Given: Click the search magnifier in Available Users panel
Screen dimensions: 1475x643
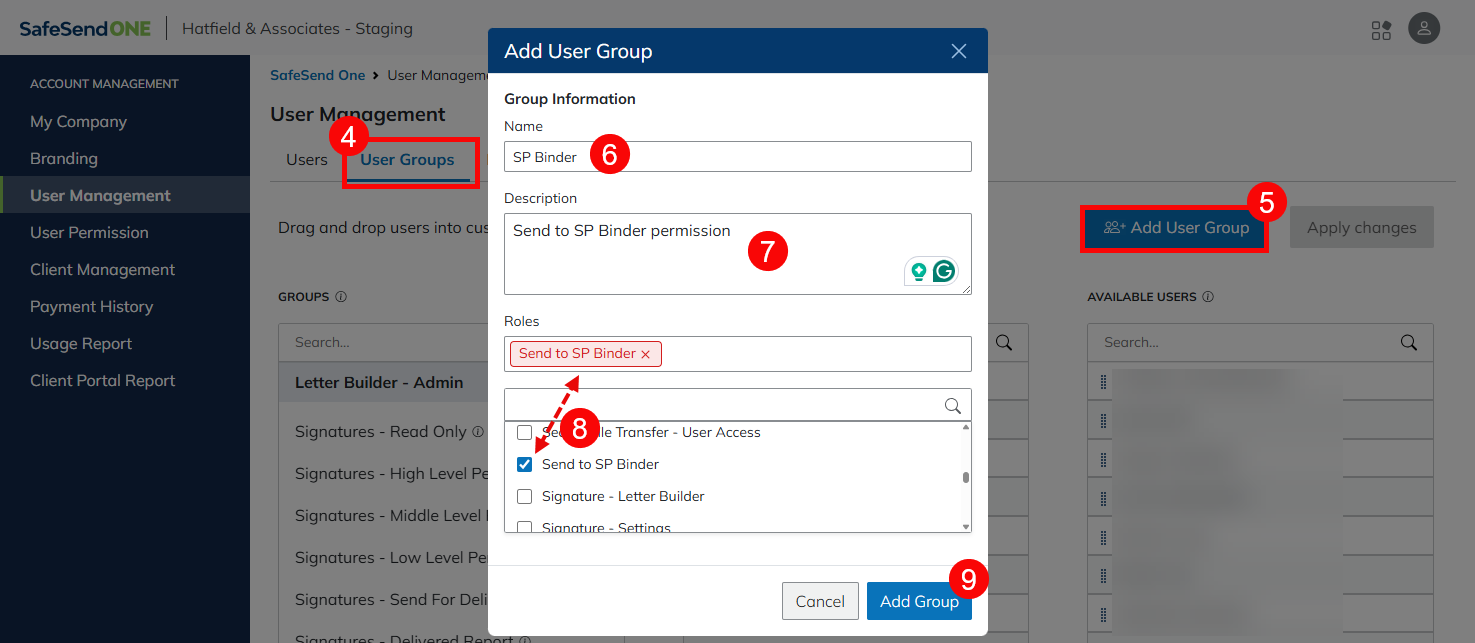Looking at the screenshot, I should pos(1408,342).
